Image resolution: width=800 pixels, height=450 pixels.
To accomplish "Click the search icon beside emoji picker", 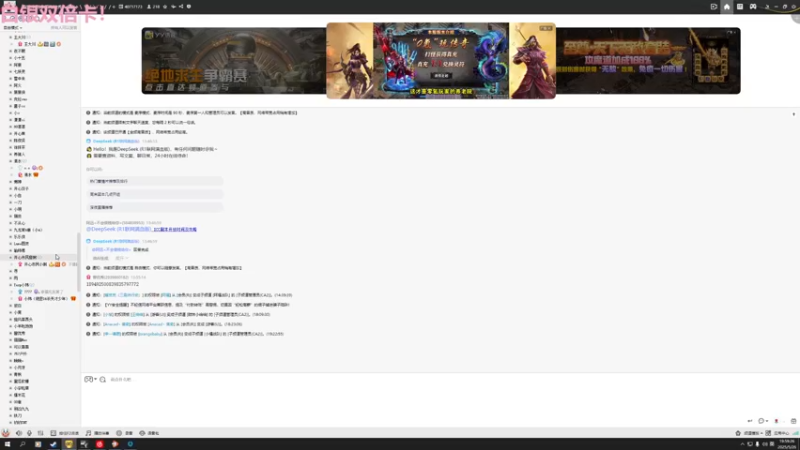I will point(103,380).
